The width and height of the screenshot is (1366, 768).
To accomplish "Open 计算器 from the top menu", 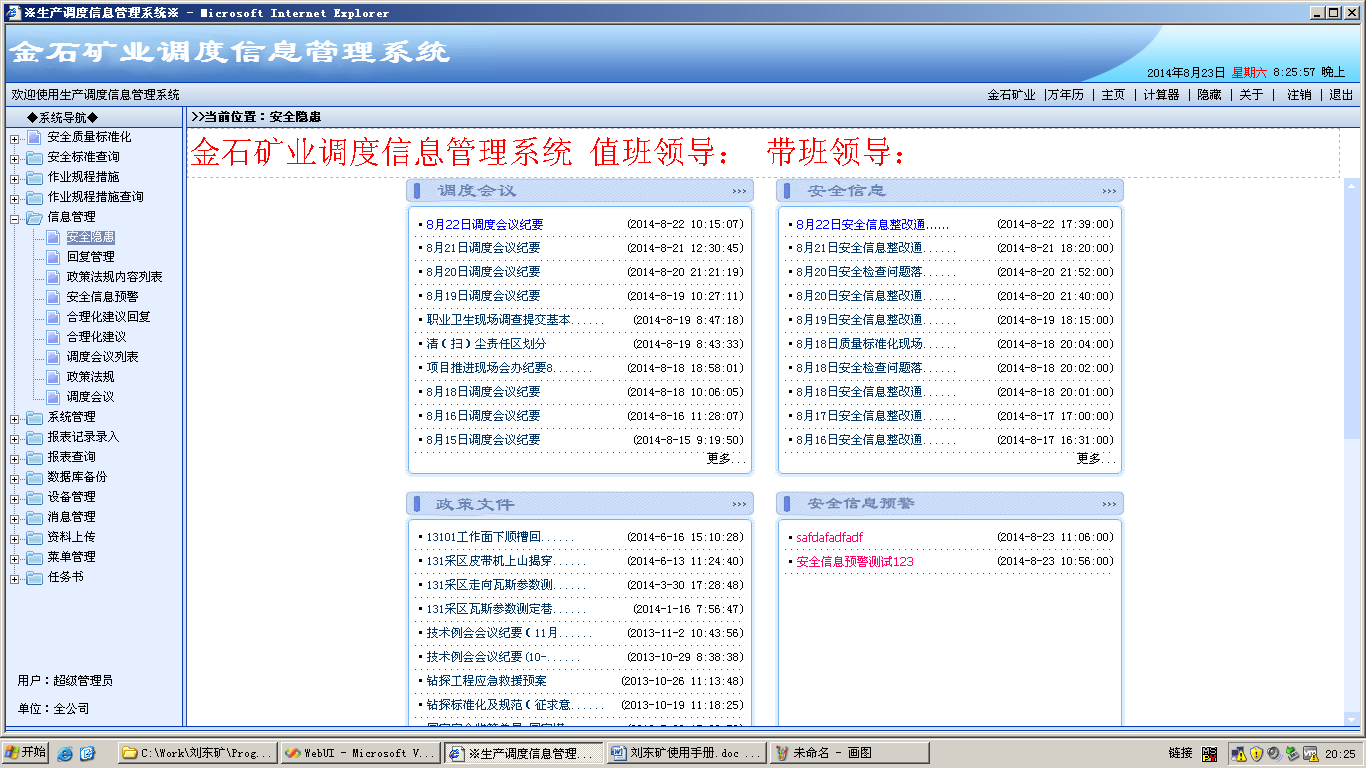I will 1161,95.
